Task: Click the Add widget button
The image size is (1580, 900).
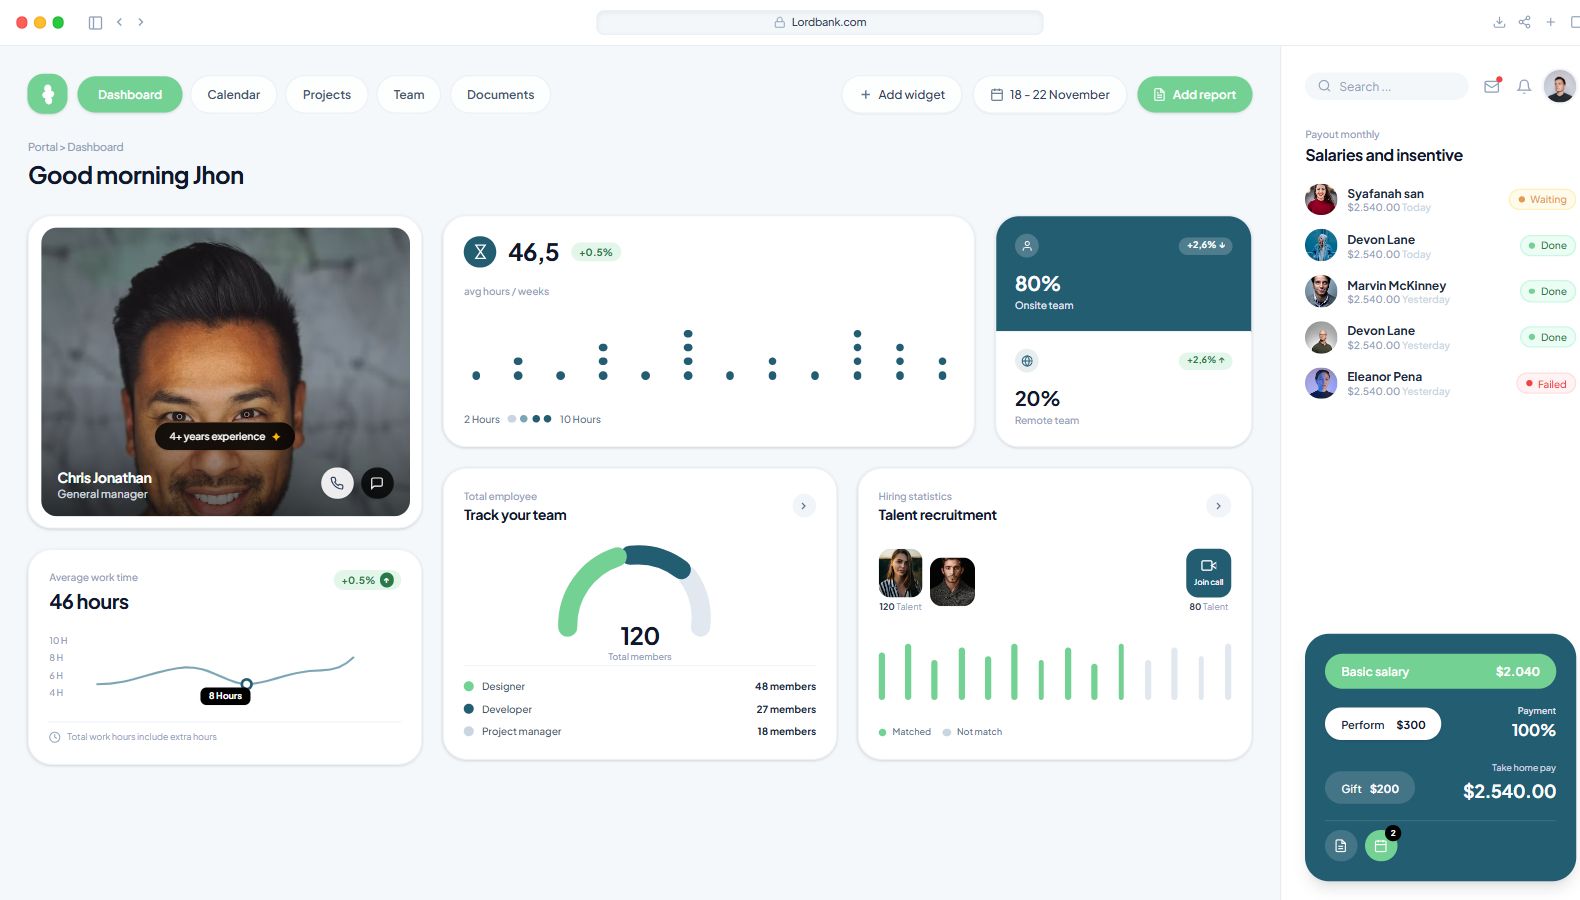Action: click(x=902, y=94)
